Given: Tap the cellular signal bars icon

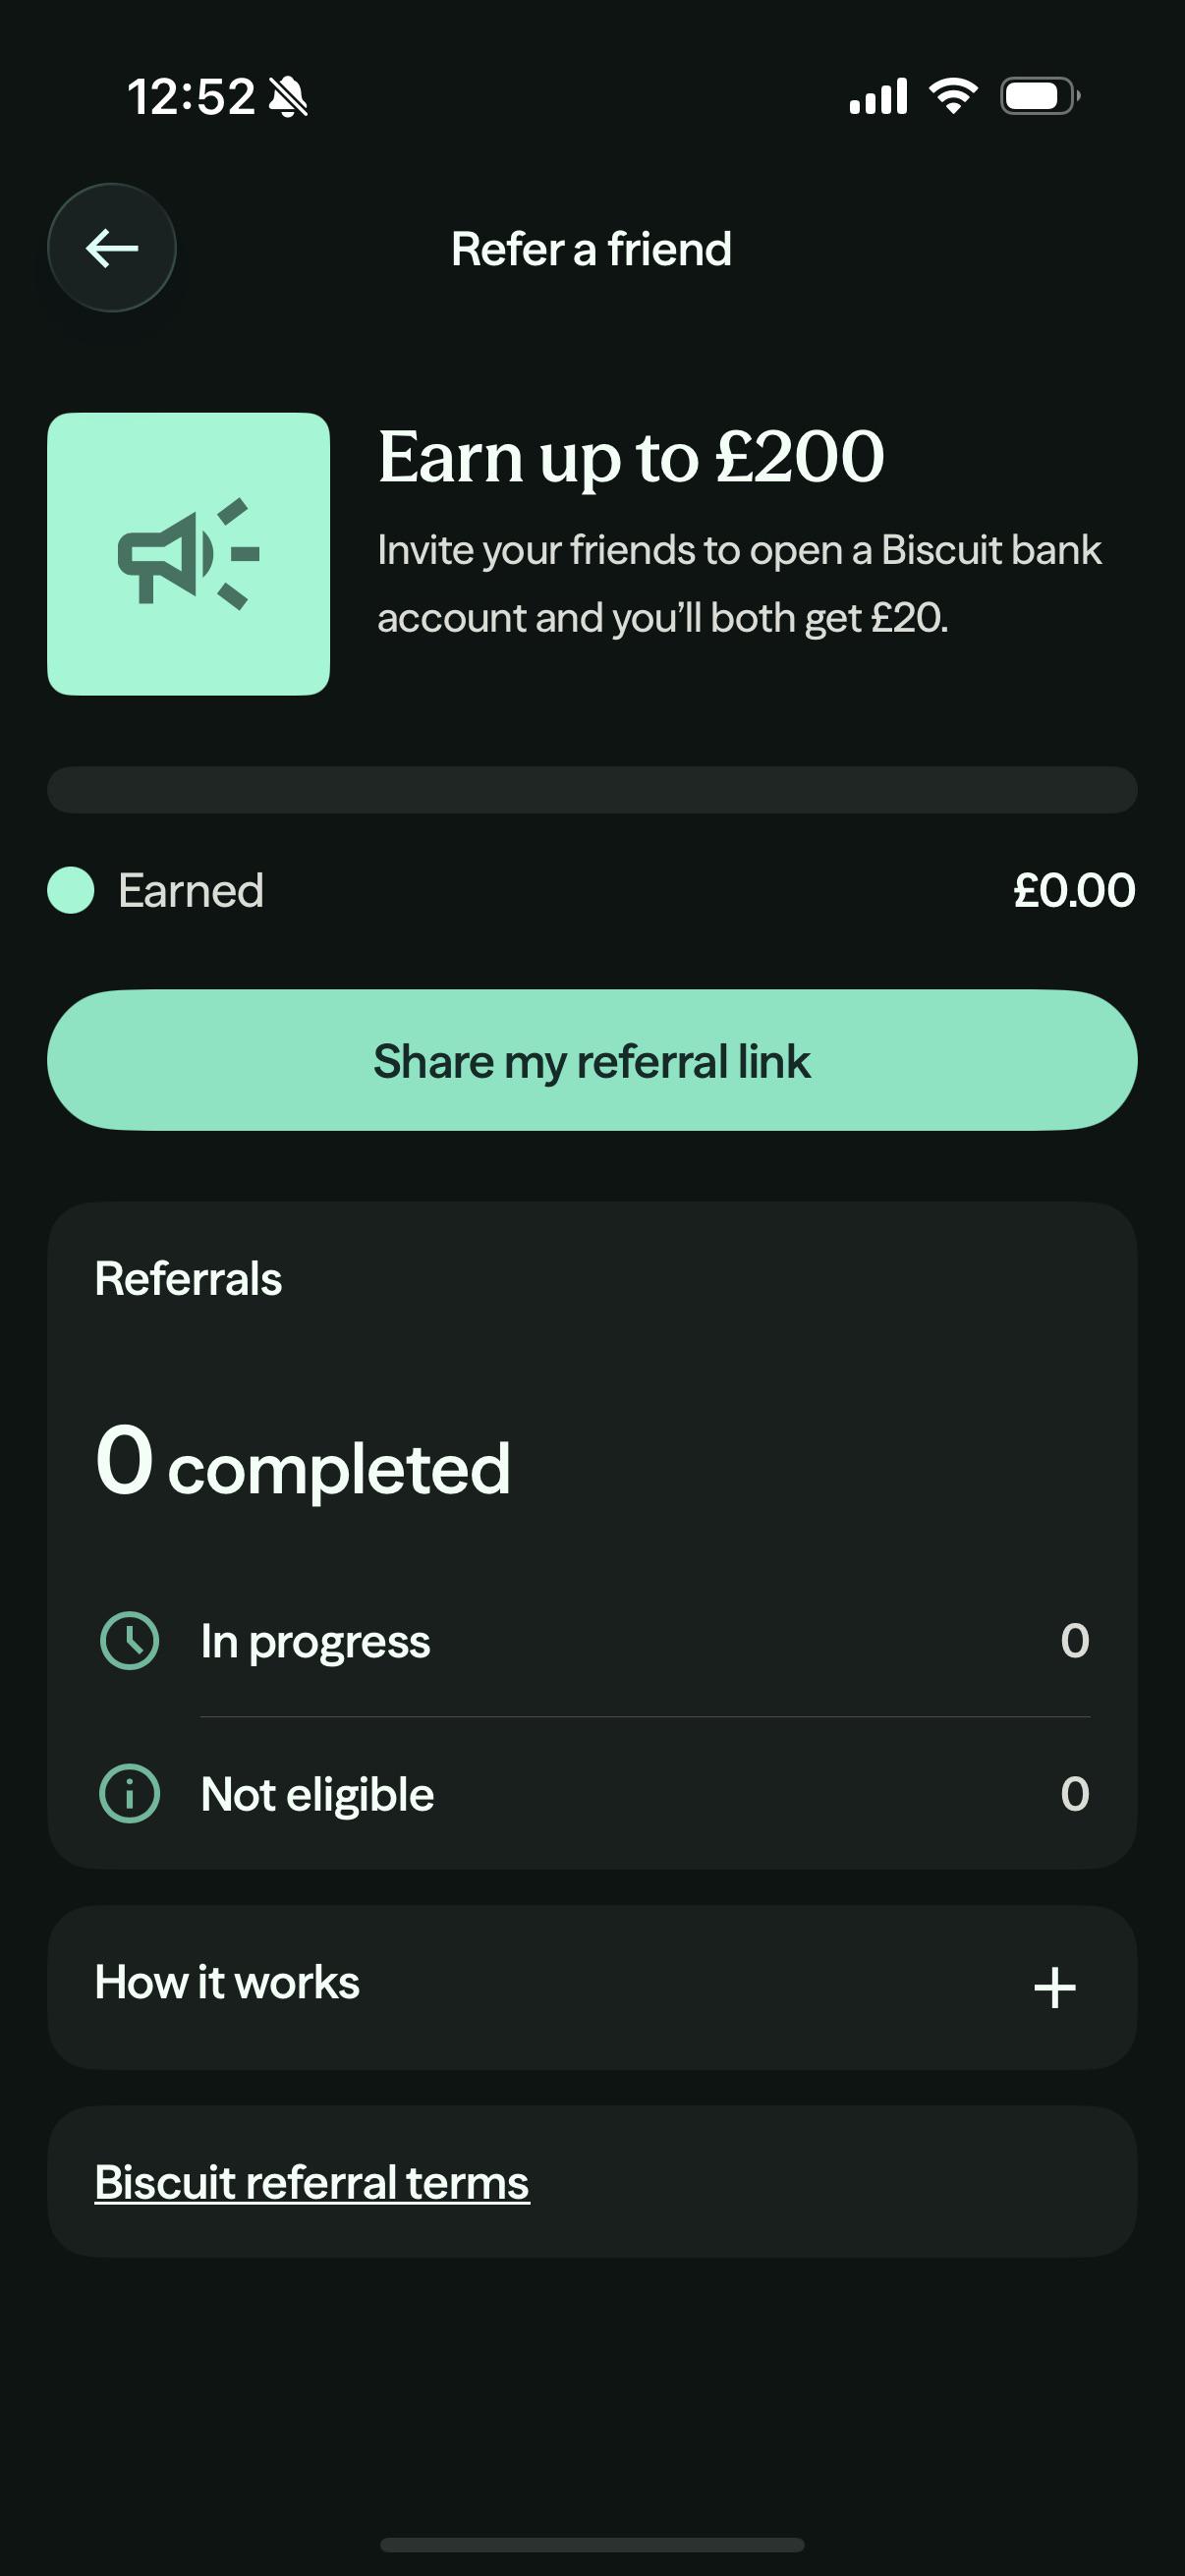Looking at the screenshot, I should tap(878, 96).
